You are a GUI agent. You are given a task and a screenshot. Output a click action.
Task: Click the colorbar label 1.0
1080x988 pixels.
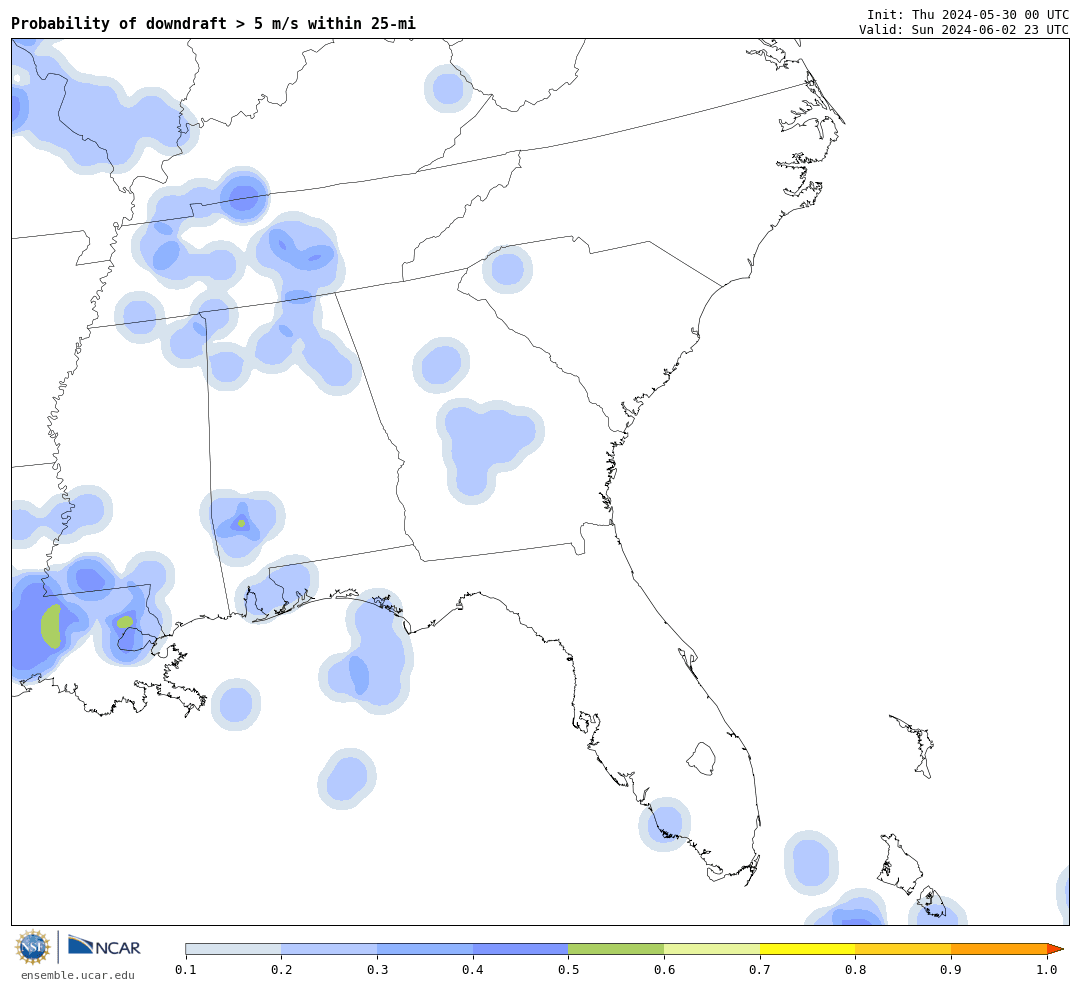pos(1047,970)
